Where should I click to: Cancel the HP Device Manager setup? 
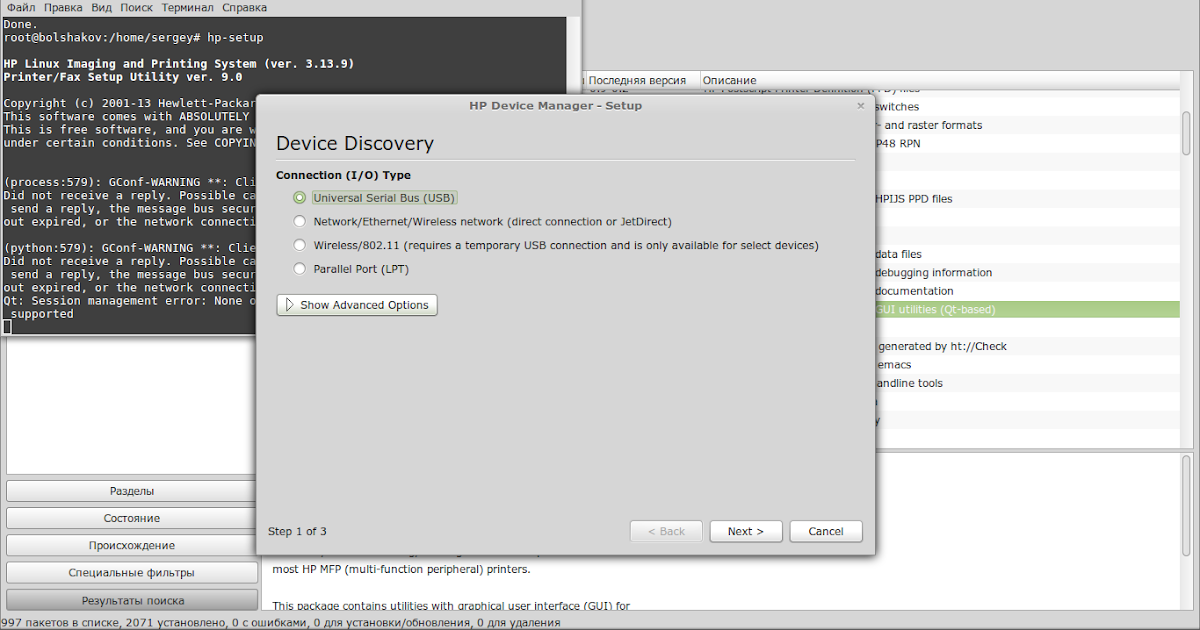coord(826,531)
